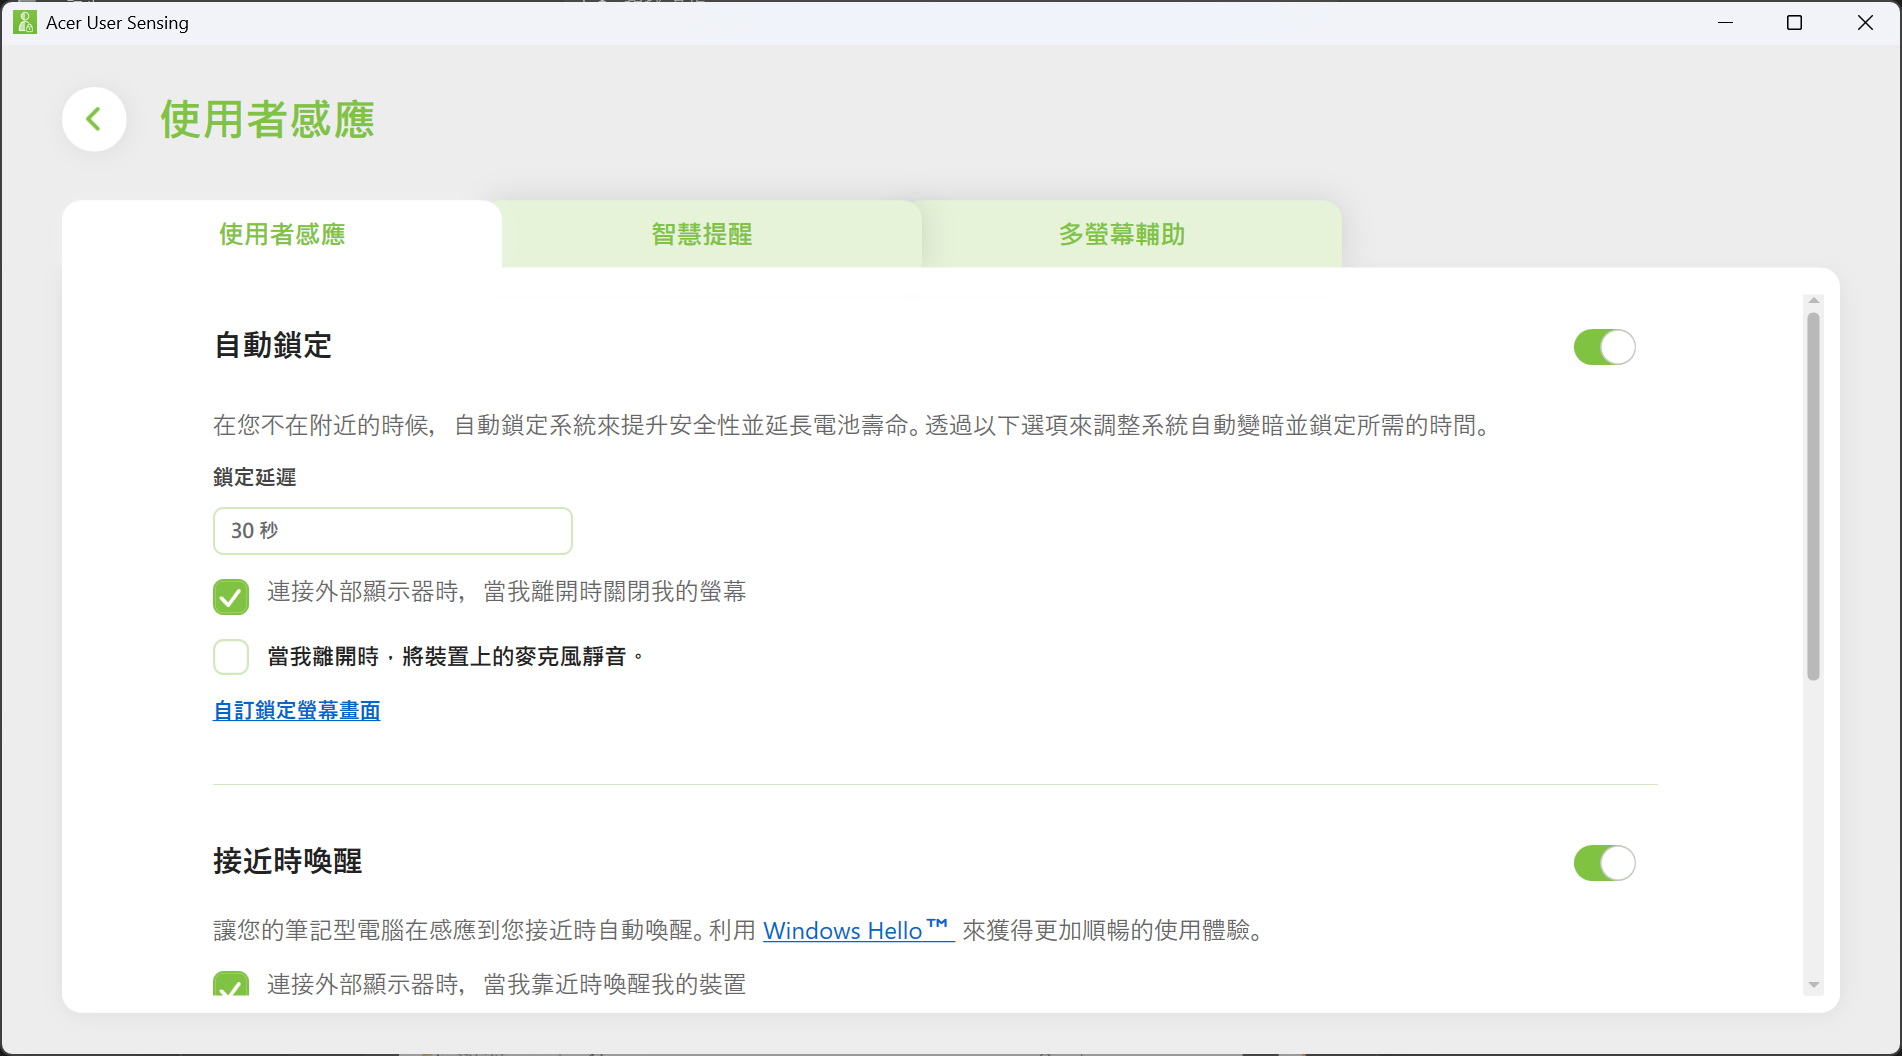Uncheck 當我離開時關閉我的螢幕 checkbox
The image size is (1902, 1056).
coord(231,597)
